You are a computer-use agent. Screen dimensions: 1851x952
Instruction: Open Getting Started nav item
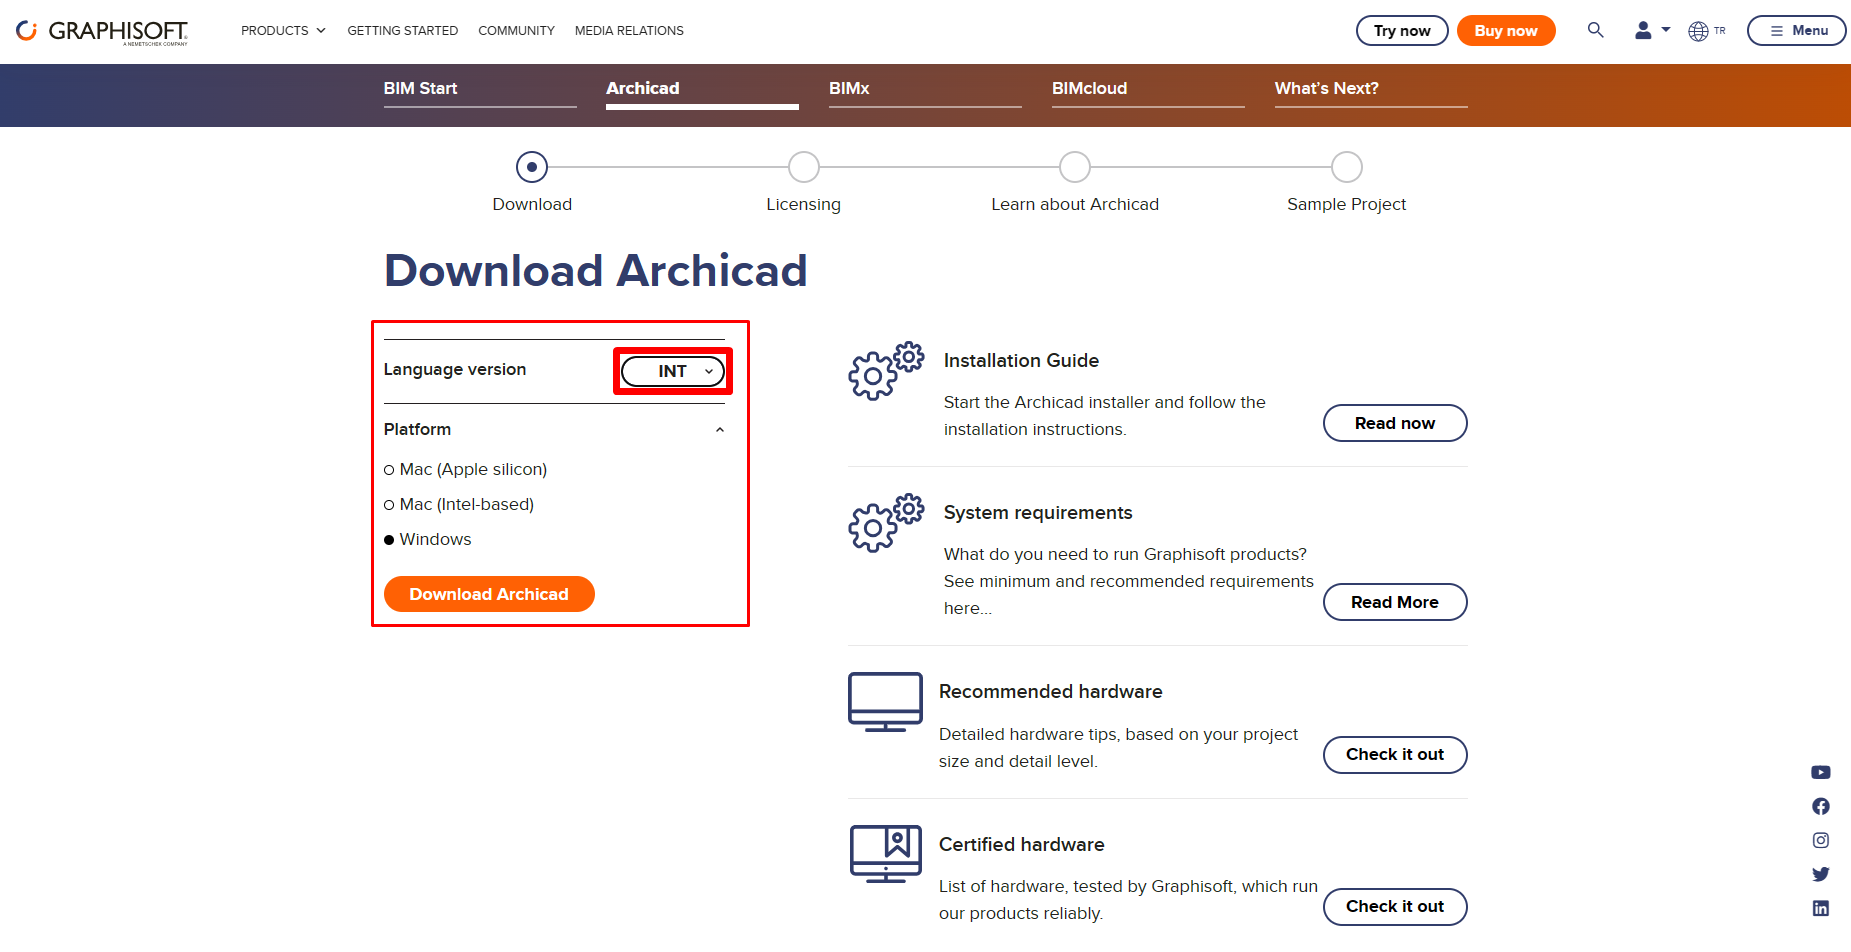tap(403, 31)
